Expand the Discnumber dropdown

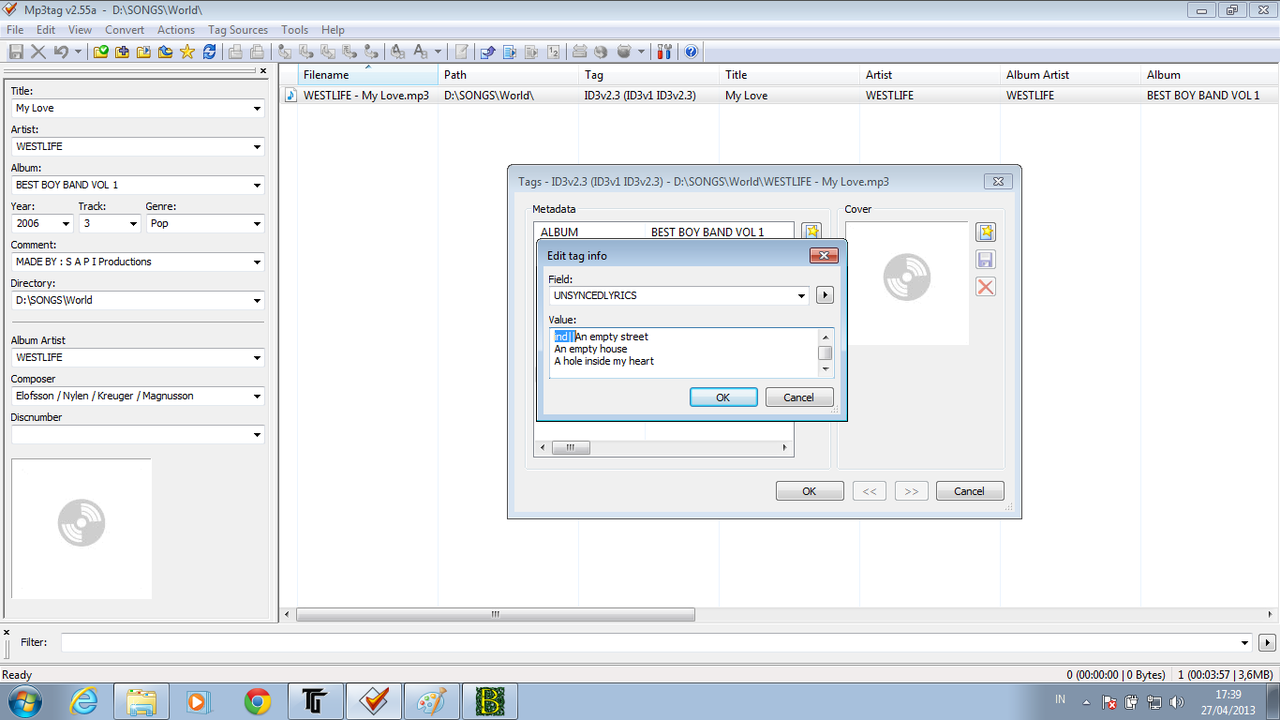257,435
